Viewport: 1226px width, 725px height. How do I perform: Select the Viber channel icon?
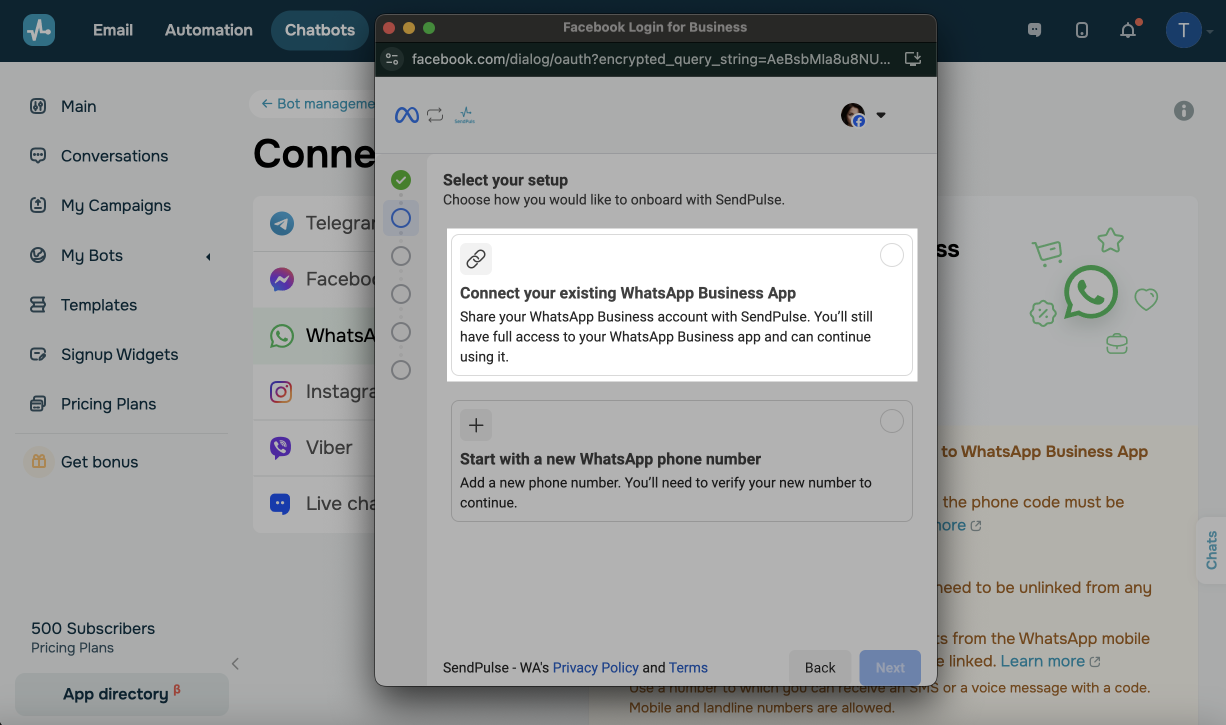[x=282, y=447]
